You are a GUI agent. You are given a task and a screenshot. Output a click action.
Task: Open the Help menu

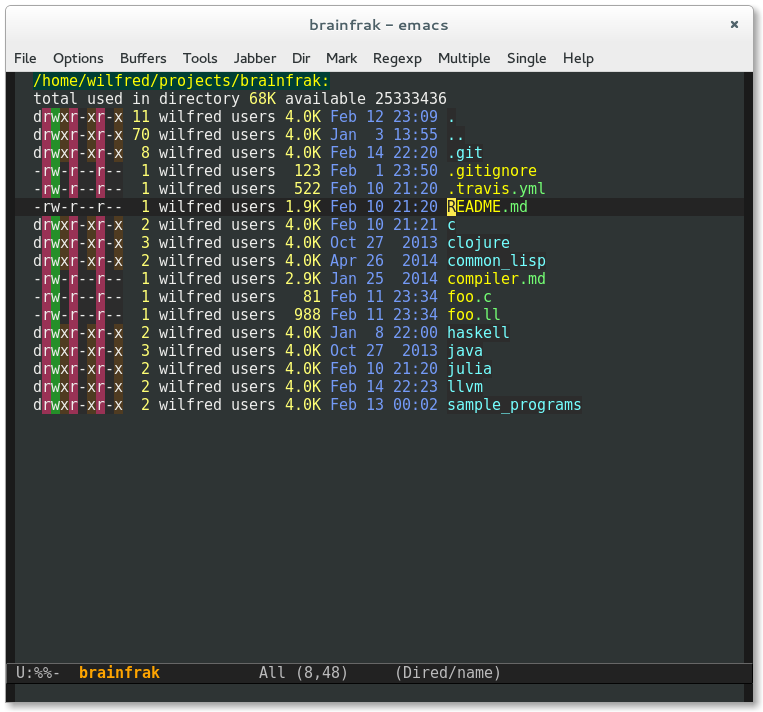tap(578, 58)
